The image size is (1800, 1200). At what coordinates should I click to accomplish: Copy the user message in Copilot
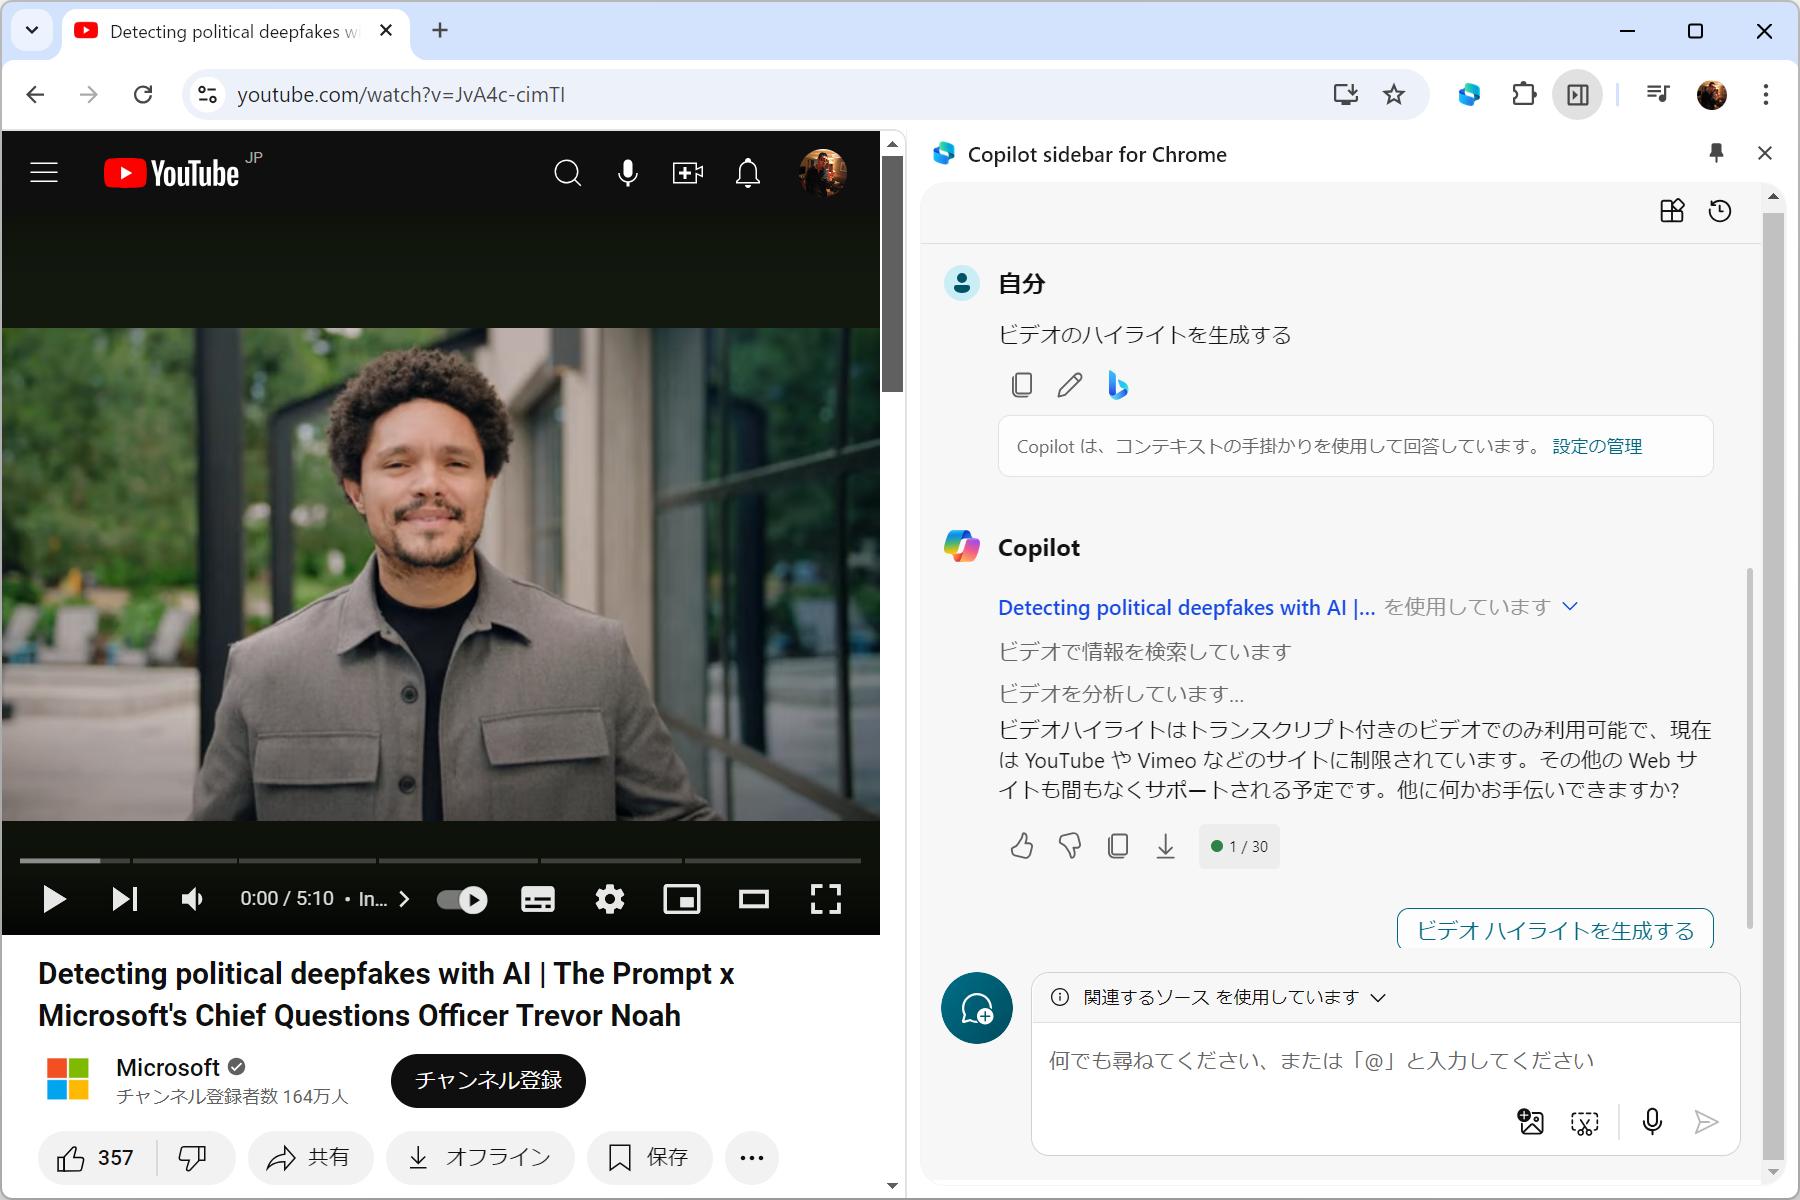pos(1022,385)
